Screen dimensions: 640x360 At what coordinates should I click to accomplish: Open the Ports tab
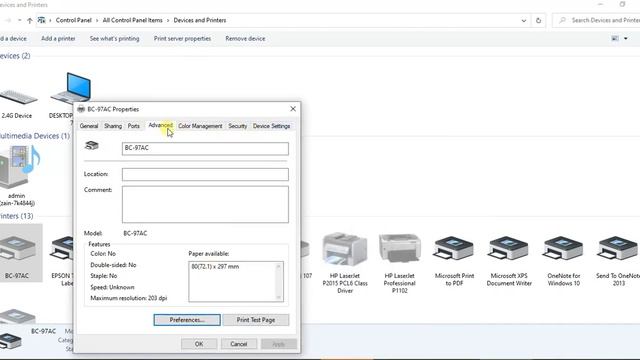(x=133, y=126)
